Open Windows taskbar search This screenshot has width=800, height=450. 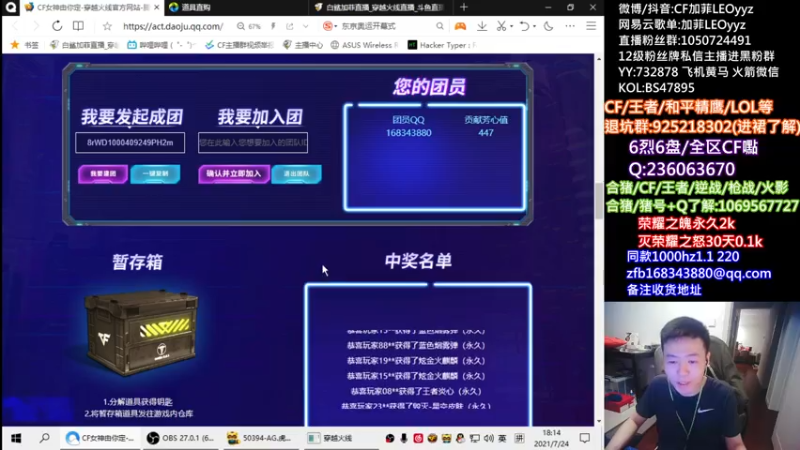point(45,438)
